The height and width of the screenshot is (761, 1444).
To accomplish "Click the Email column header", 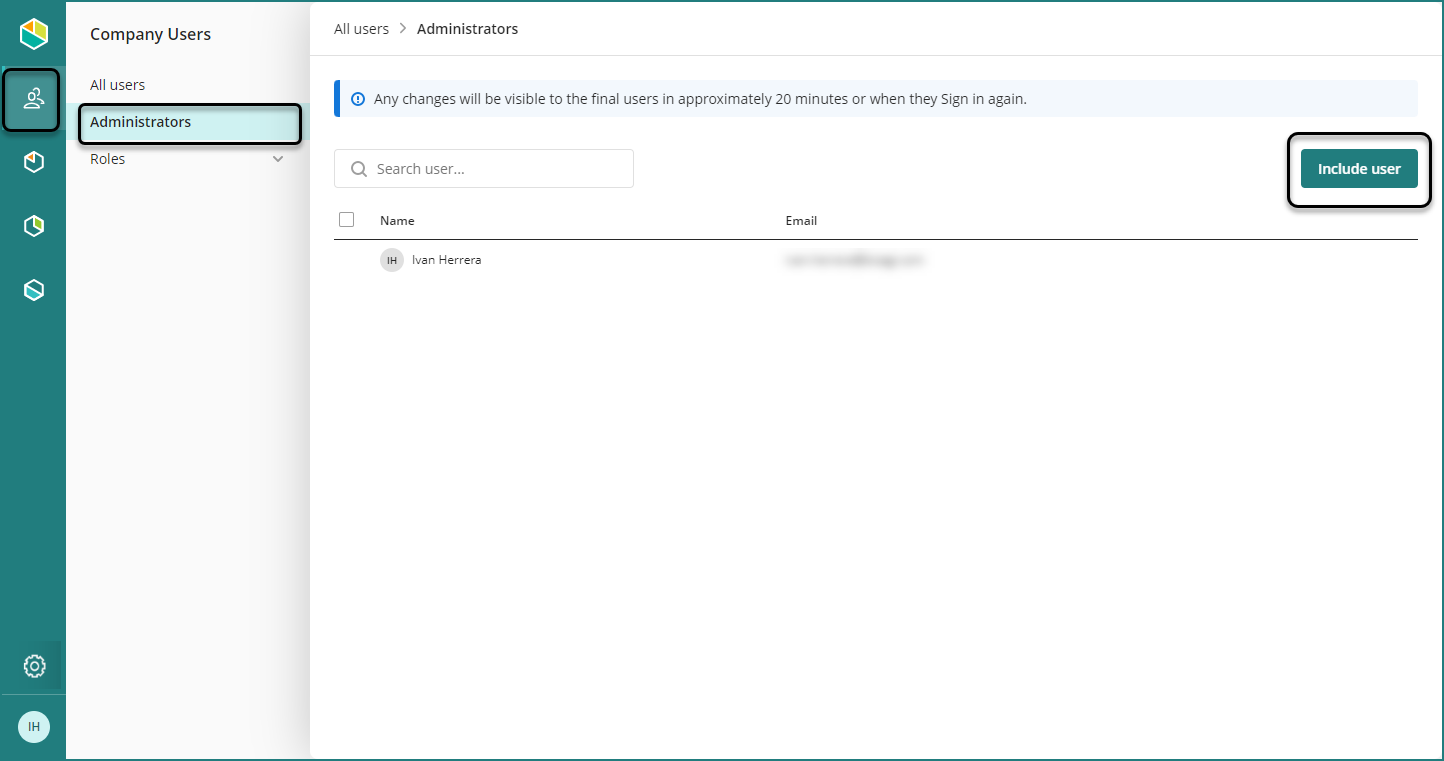I will click(x=801, y=221).
